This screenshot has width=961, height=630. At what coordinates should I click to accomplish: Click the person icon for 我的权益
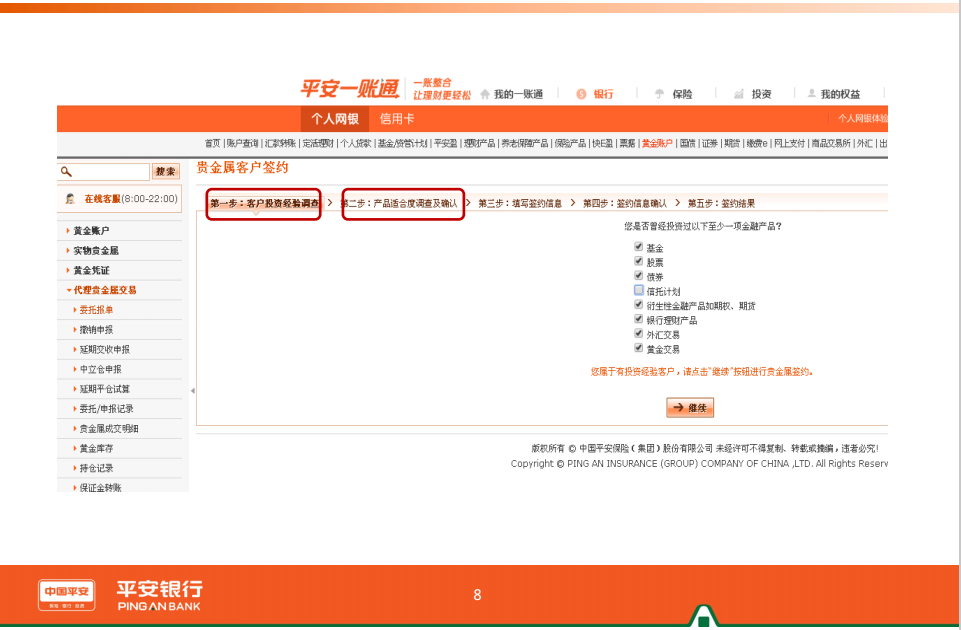811,93
